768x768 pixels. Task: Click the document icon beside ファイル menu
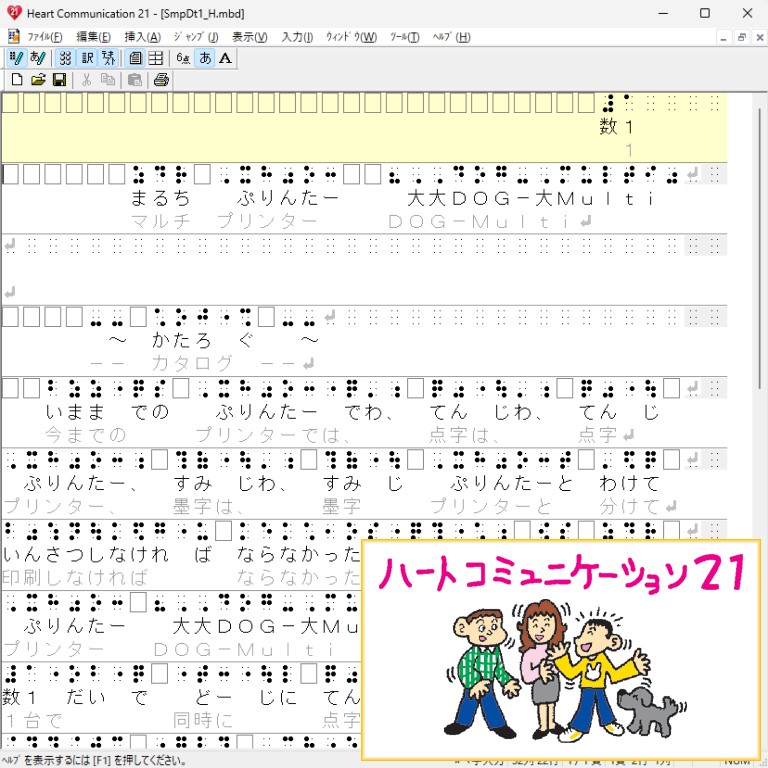[x=14, y=36]
